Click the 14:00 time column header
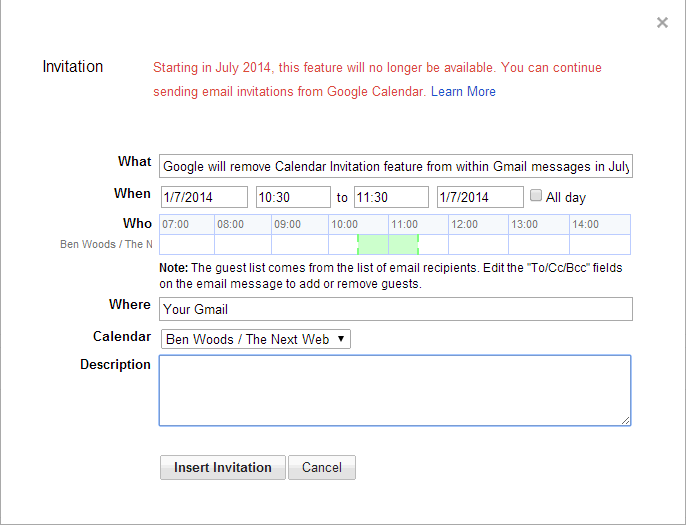 click(x=600, y=224)
